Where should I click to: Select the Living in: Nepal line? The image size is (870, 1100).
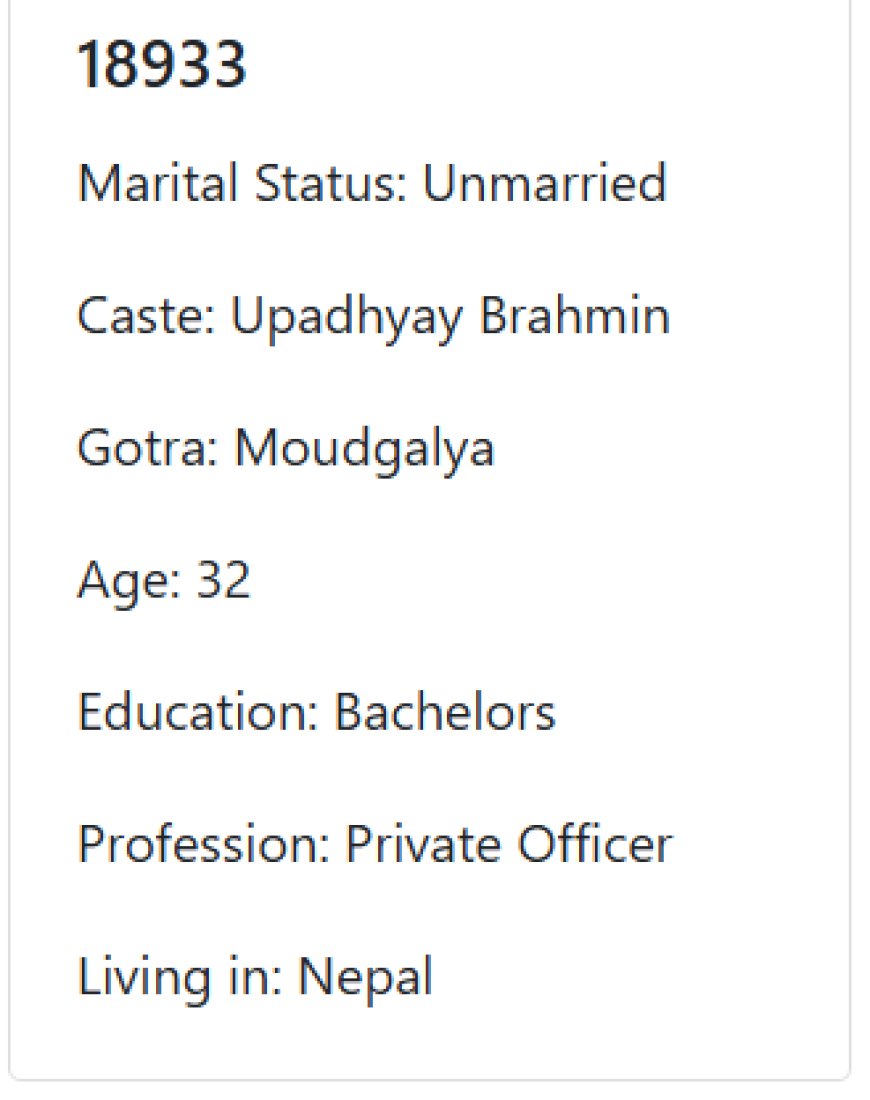pos(255,979)
